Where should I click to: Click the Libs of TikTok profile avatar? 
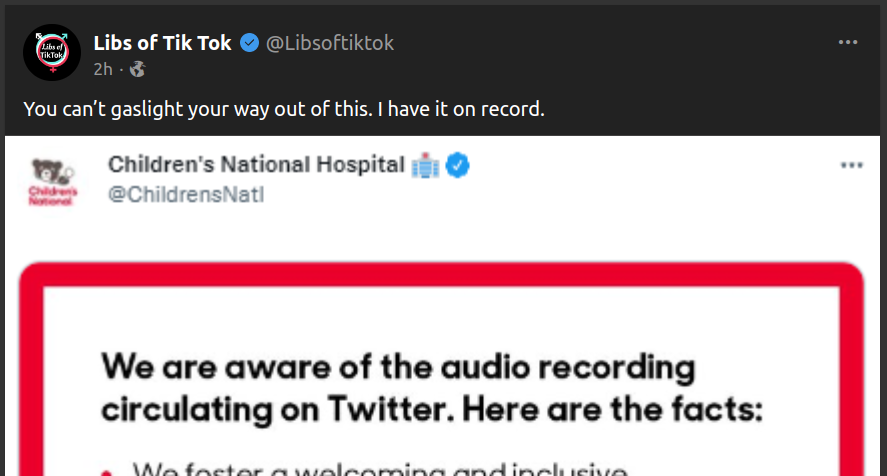point(51,53)
